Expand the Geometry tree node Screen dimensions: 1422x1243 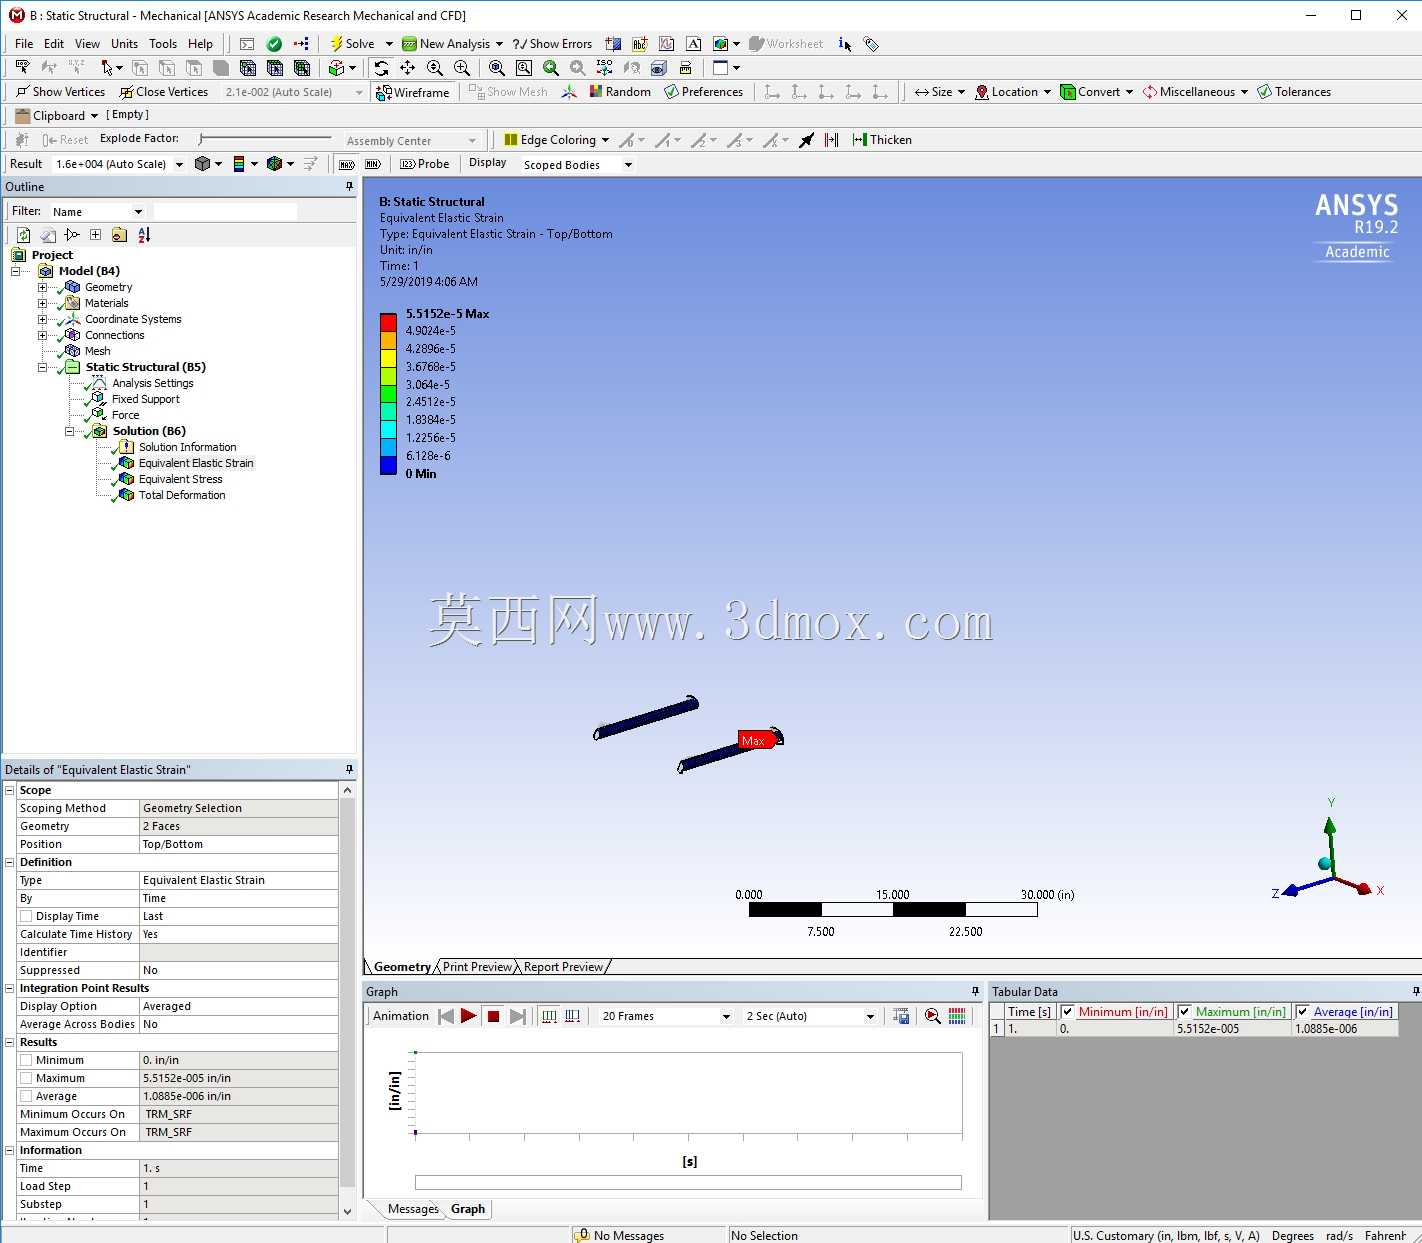pos(42,287)
